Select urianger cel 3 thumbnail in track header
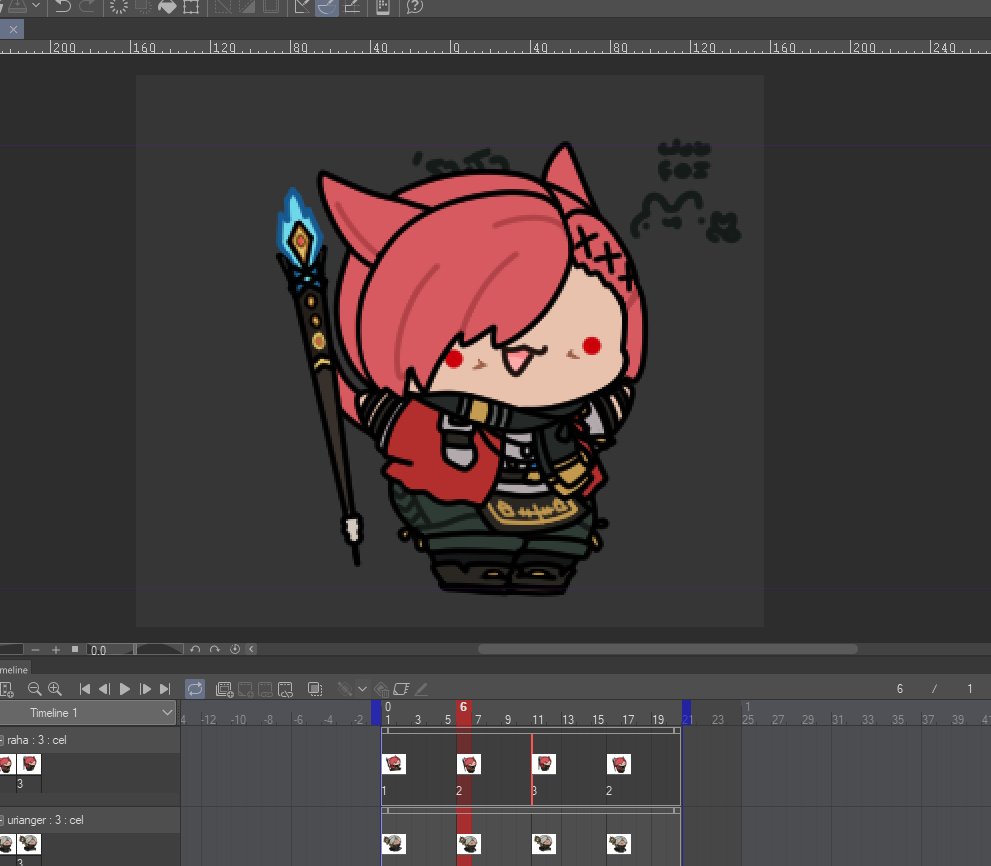The image size is (991, 866). 29,844
